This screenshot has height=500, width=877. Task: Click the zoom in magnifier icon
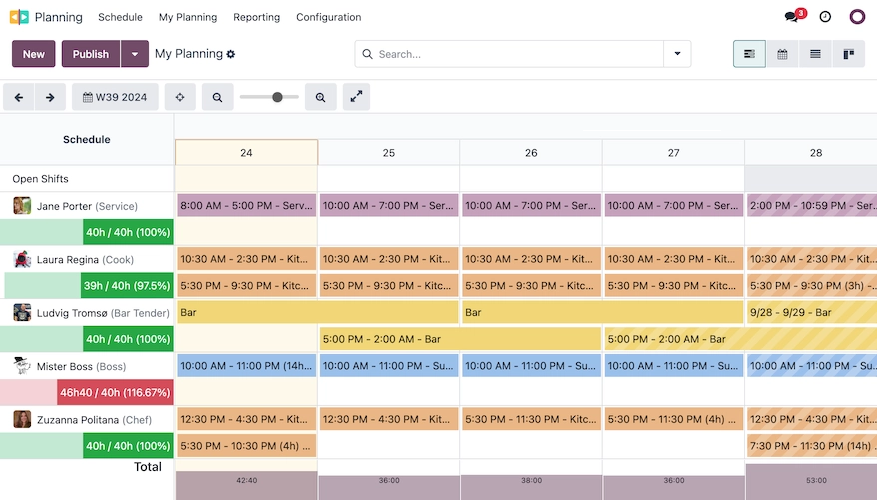pyautogui.click(x=321, y=97)
